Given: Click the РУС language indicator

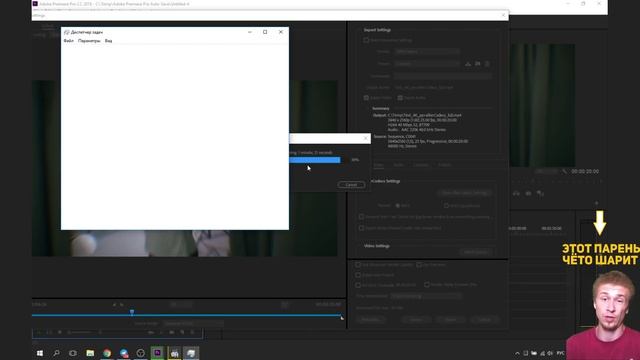Looking at the screenshot, I should click(561, 353).
